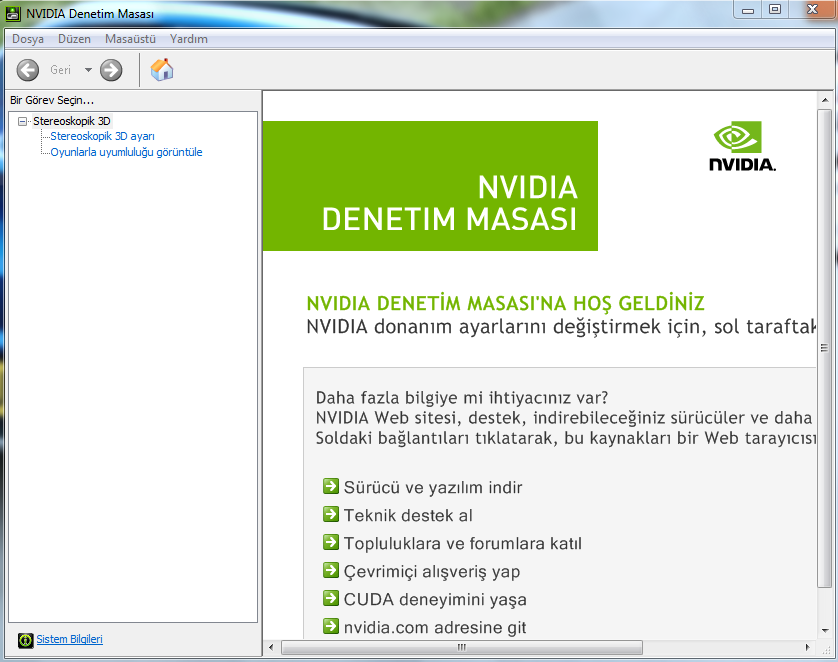The height and width of the screenshot is (662, 838).
Task: Click the Forward arrow navigation icon
Action: (x=111, y=70)
